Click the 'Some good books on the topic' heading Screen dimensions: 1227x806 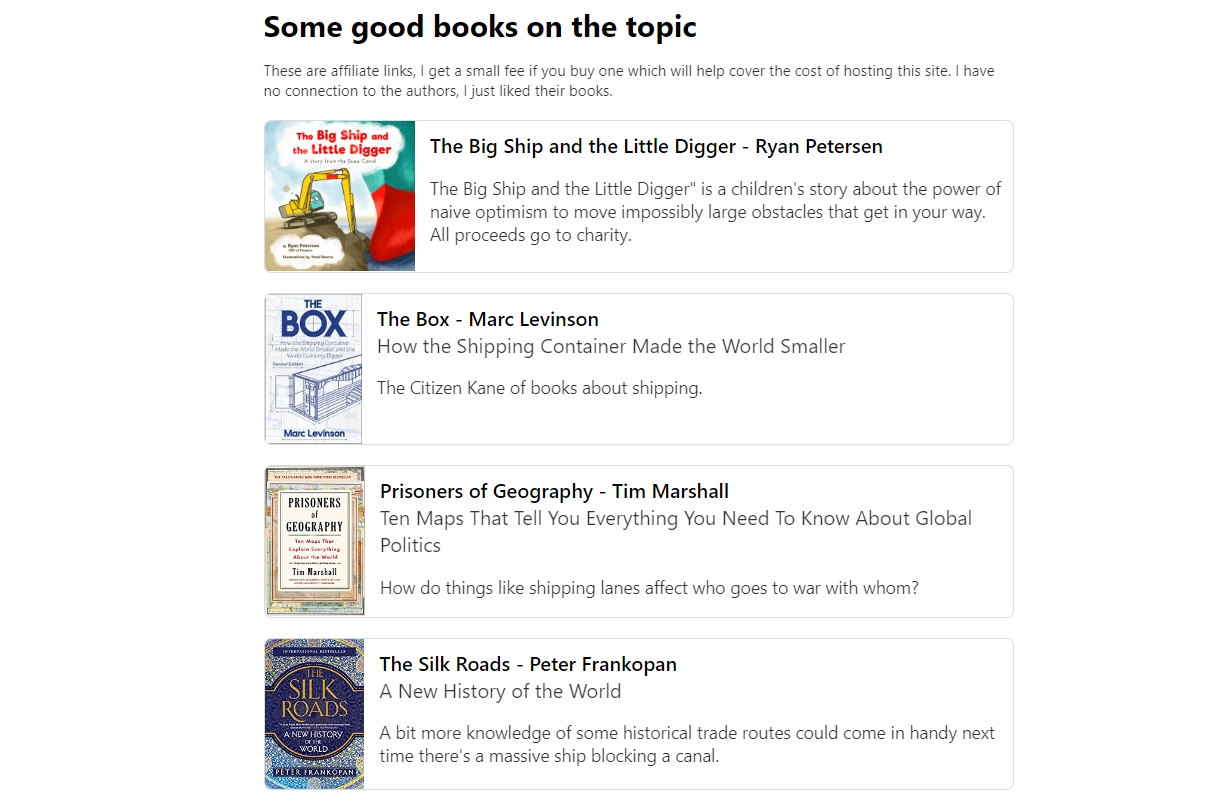(x=480, y=27)
